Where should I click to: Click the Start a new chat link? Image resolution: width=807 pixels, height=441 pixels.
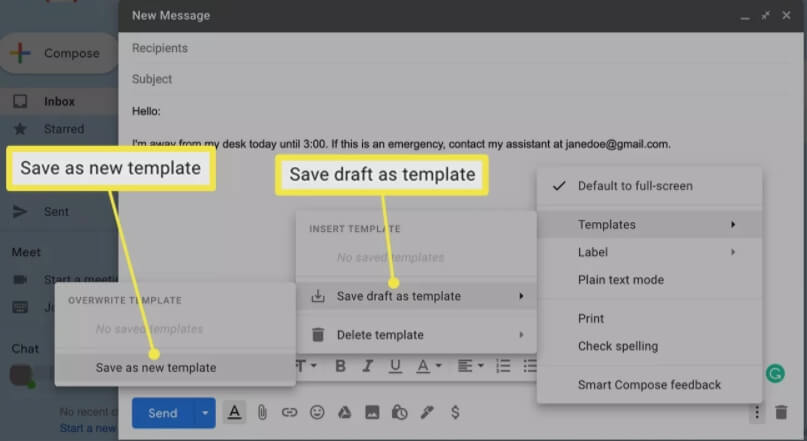tap(88, 428)
